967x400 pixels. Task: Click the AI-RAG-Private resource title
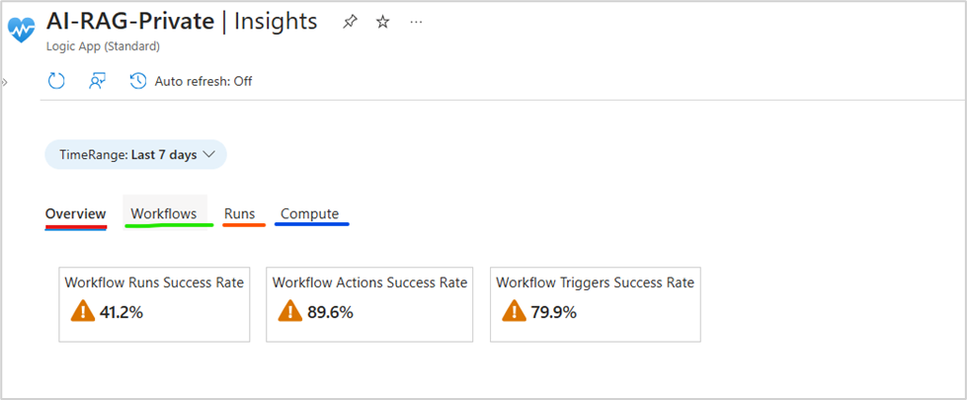pos(130,22)
